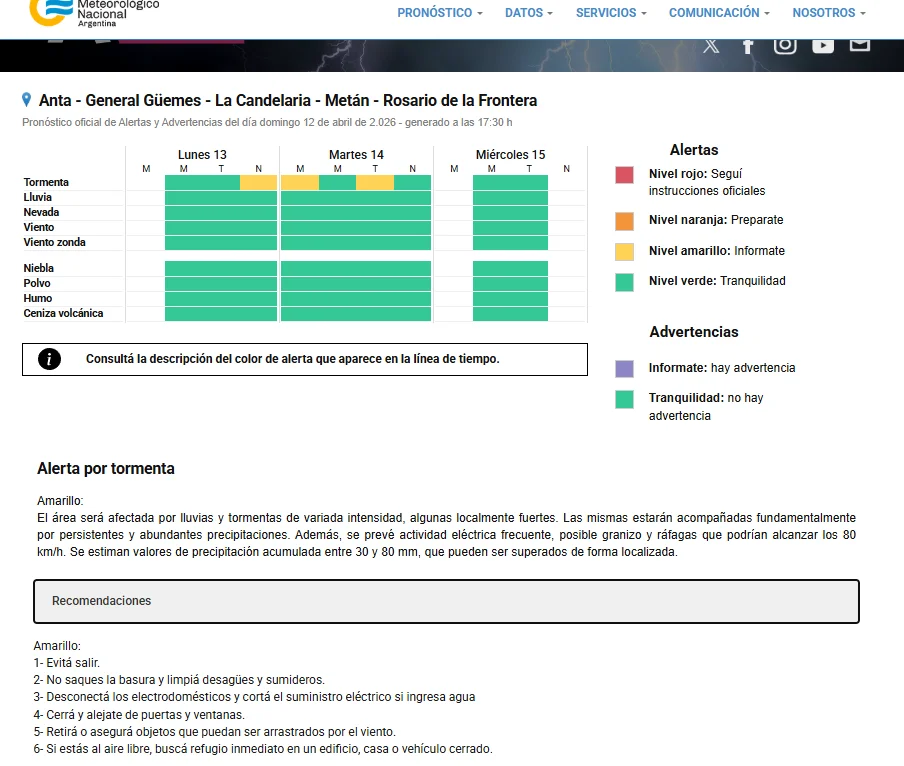Click the Servicio Meteorológico Nacional logo
This screenshot has width=904, height=766.
click(94, 13)
